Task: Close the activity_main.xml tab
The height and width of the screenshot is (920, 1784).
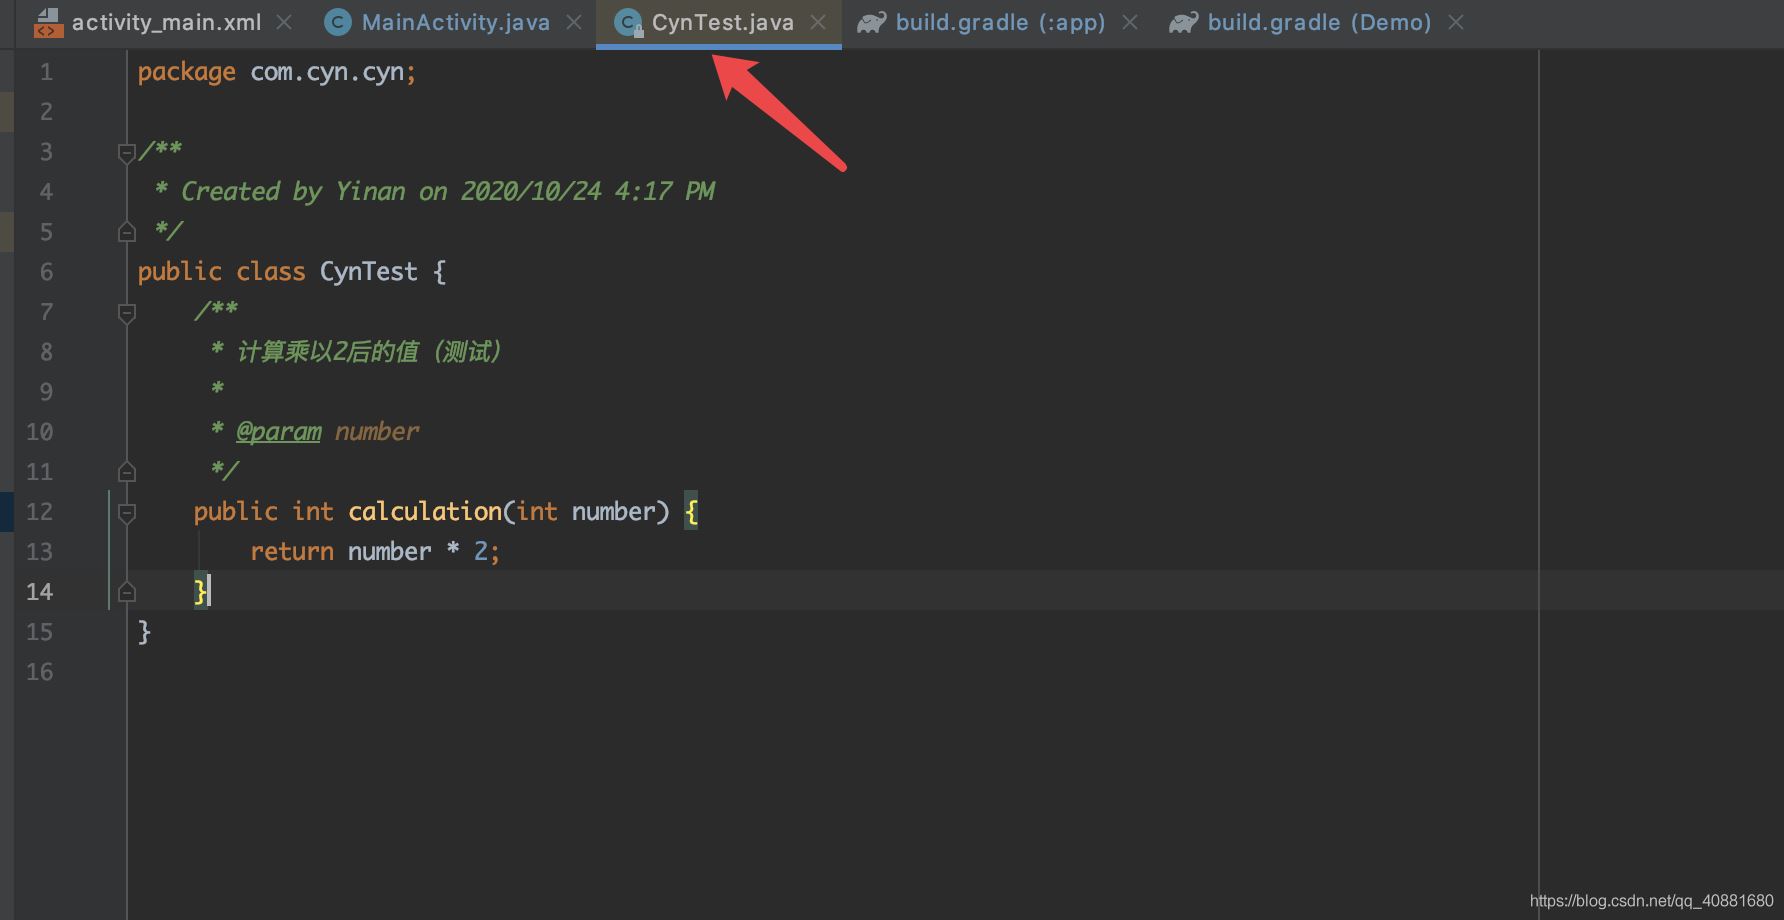Action: (285, 22)
